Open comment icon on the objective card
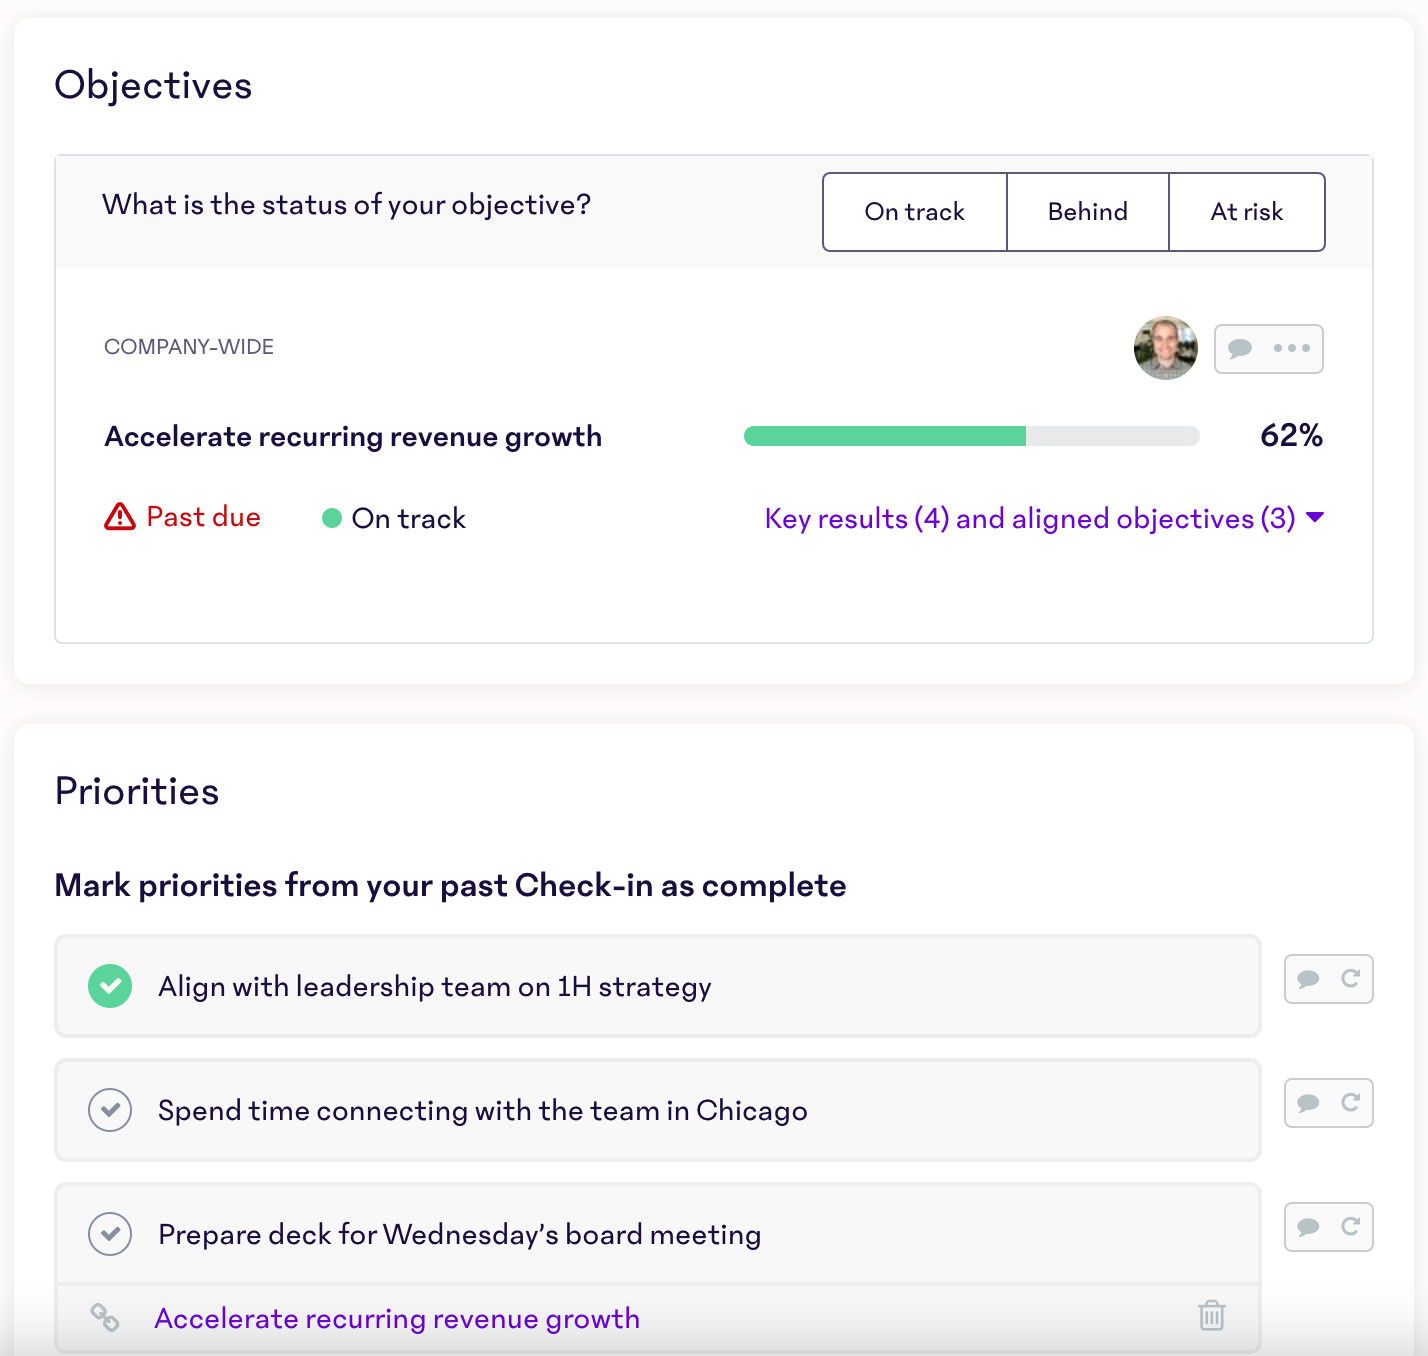Viewport: 1428px width, 1356px height. [1241, 349]
